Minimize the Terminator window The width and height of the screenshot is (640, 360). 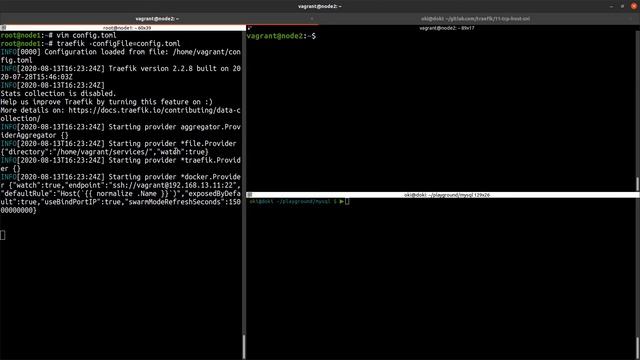click(x=611, y=6)
